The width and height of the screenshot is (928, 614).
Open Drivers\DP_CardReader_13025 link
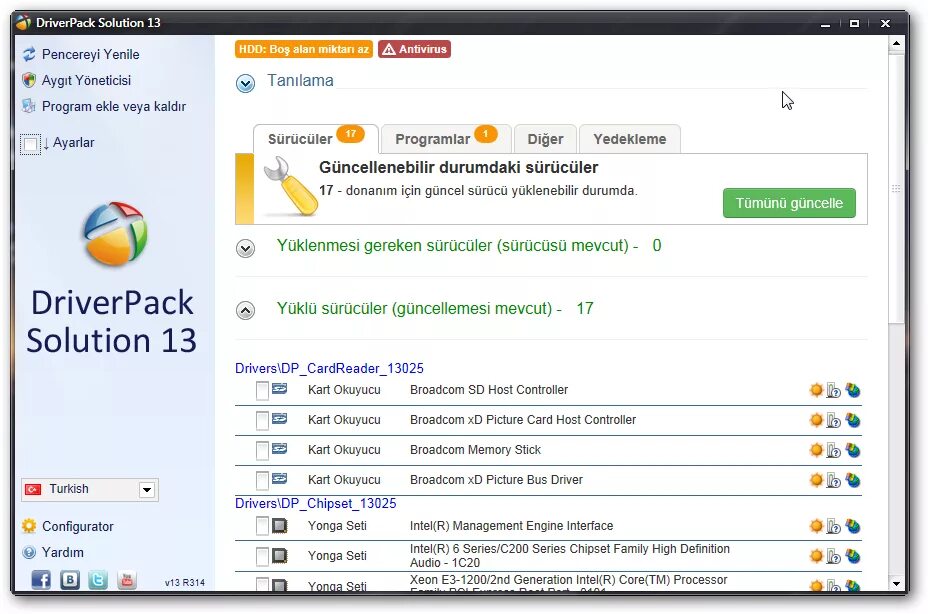pos(329,368)
